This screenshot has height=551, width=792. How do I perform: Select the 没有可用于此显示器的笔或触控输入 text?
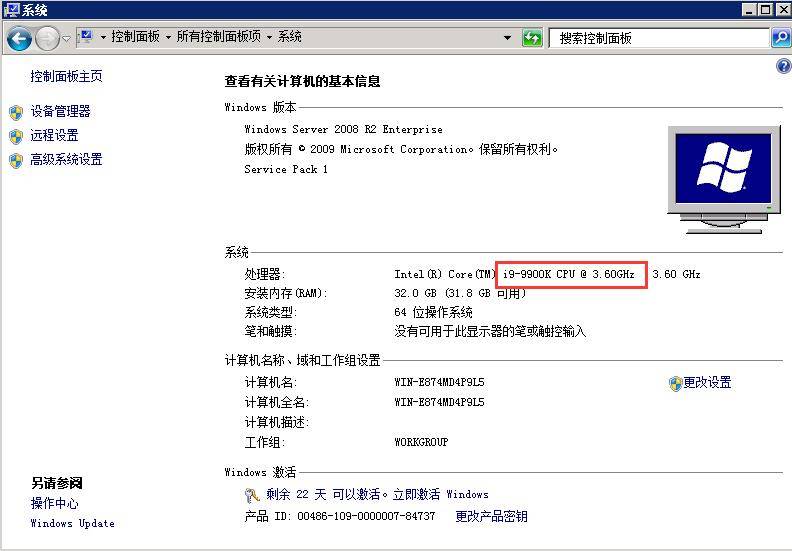(x=490, y=331)
